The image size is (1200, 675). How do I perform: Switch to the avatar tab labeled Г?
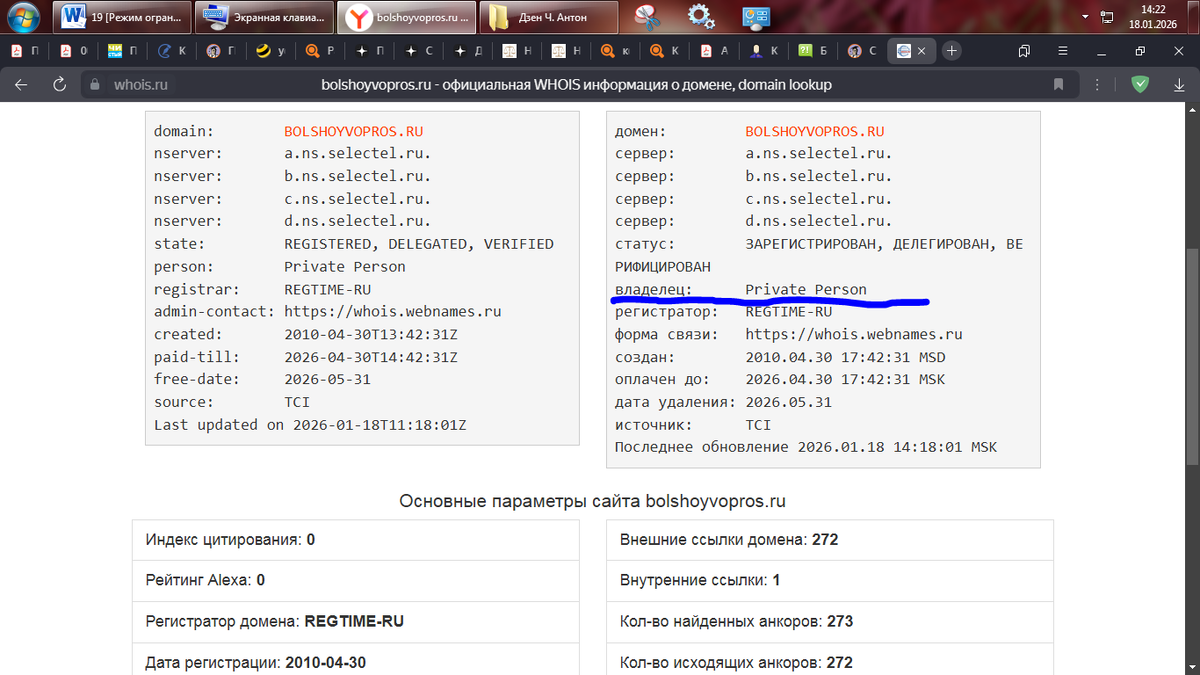click(x=221, y=50)
